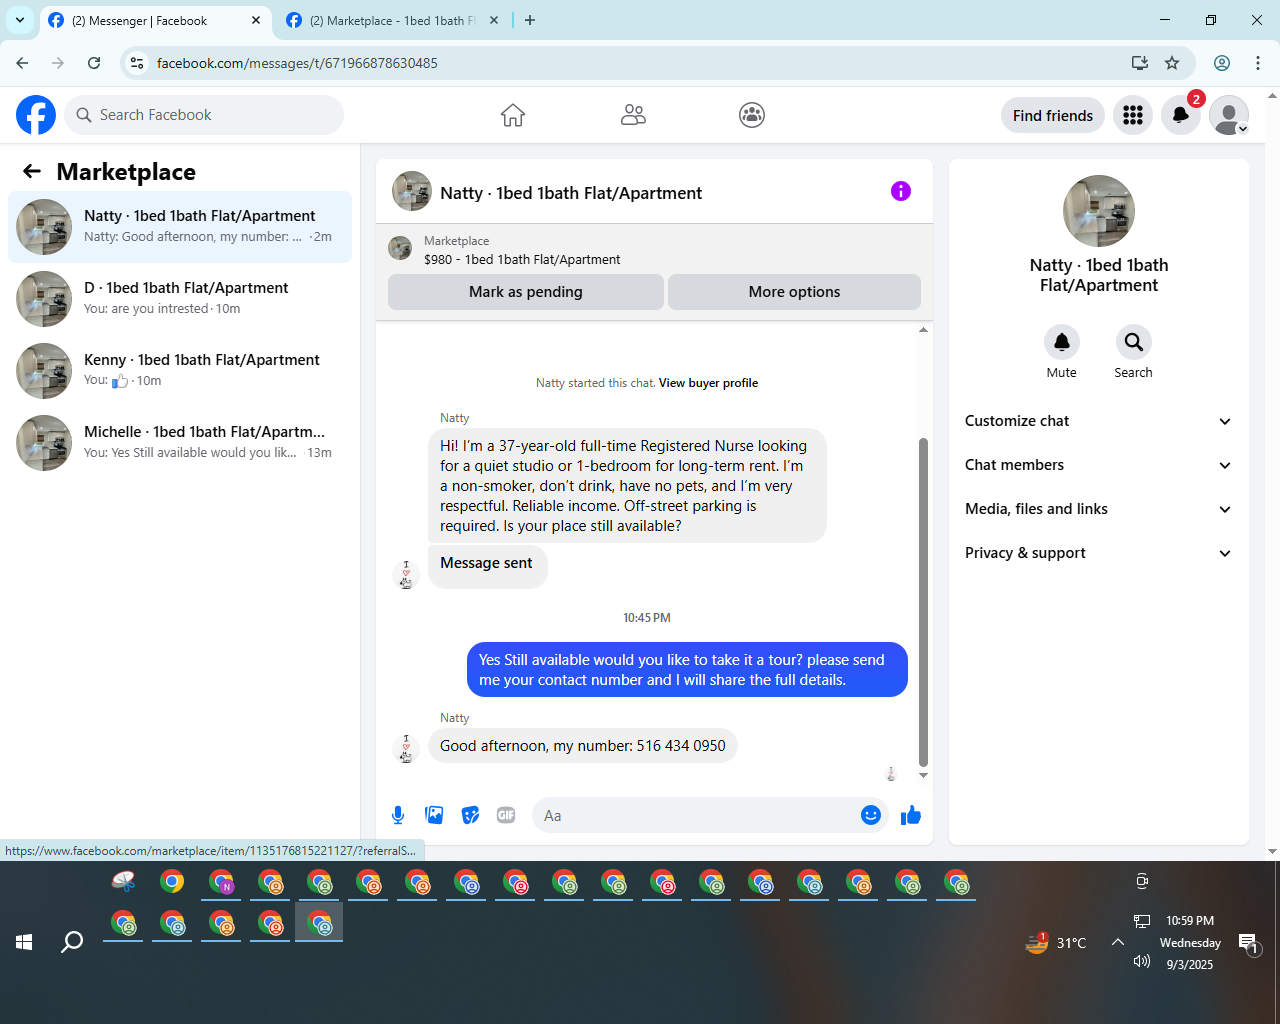Open the Natty conversation in the list

180,227
